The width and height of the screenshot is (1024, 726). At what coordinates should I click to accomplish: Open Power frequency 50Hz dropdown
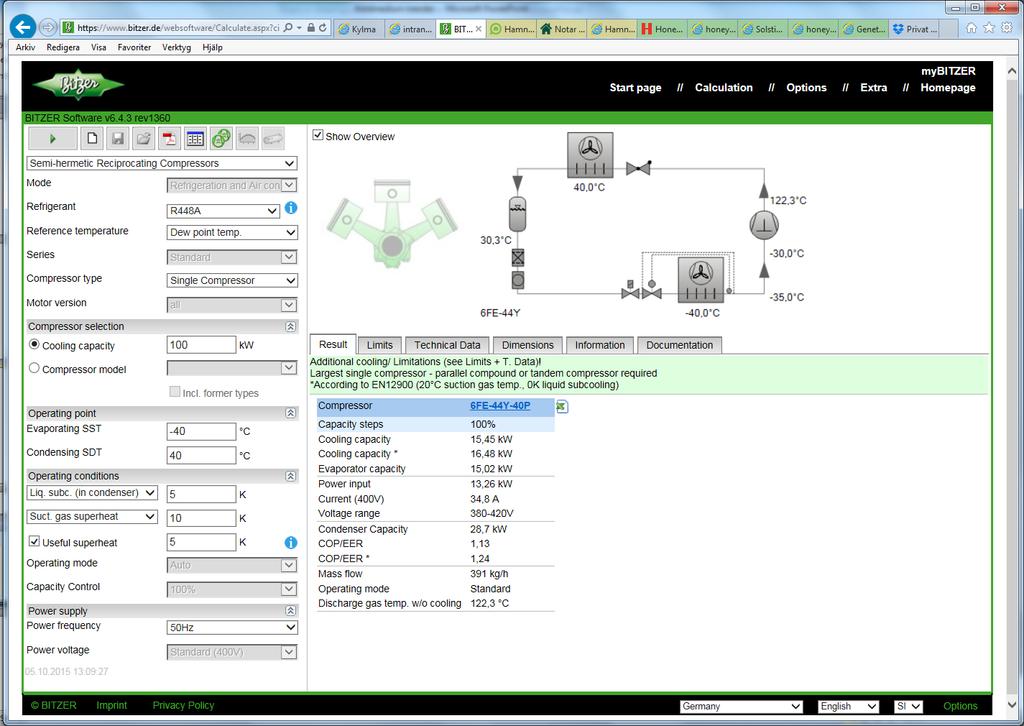(x=232, y=627)
